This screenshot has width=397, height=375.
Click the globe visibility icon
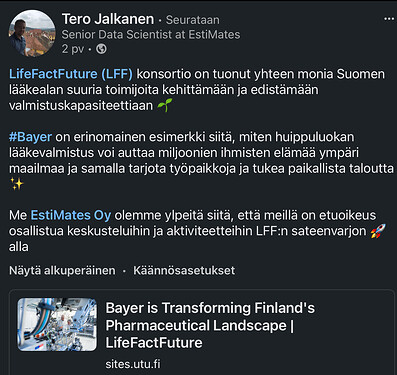coord(101,49)
